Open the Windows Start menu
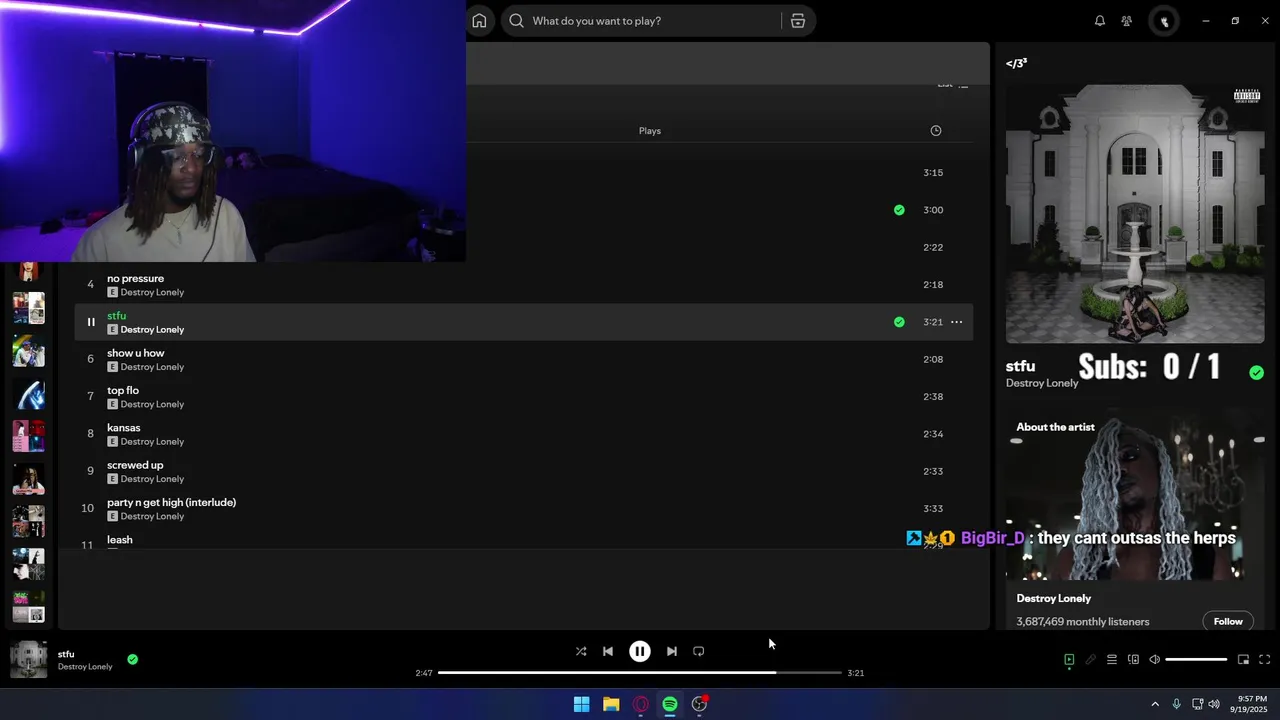1280x720 pixels. (x=581, y=704)
